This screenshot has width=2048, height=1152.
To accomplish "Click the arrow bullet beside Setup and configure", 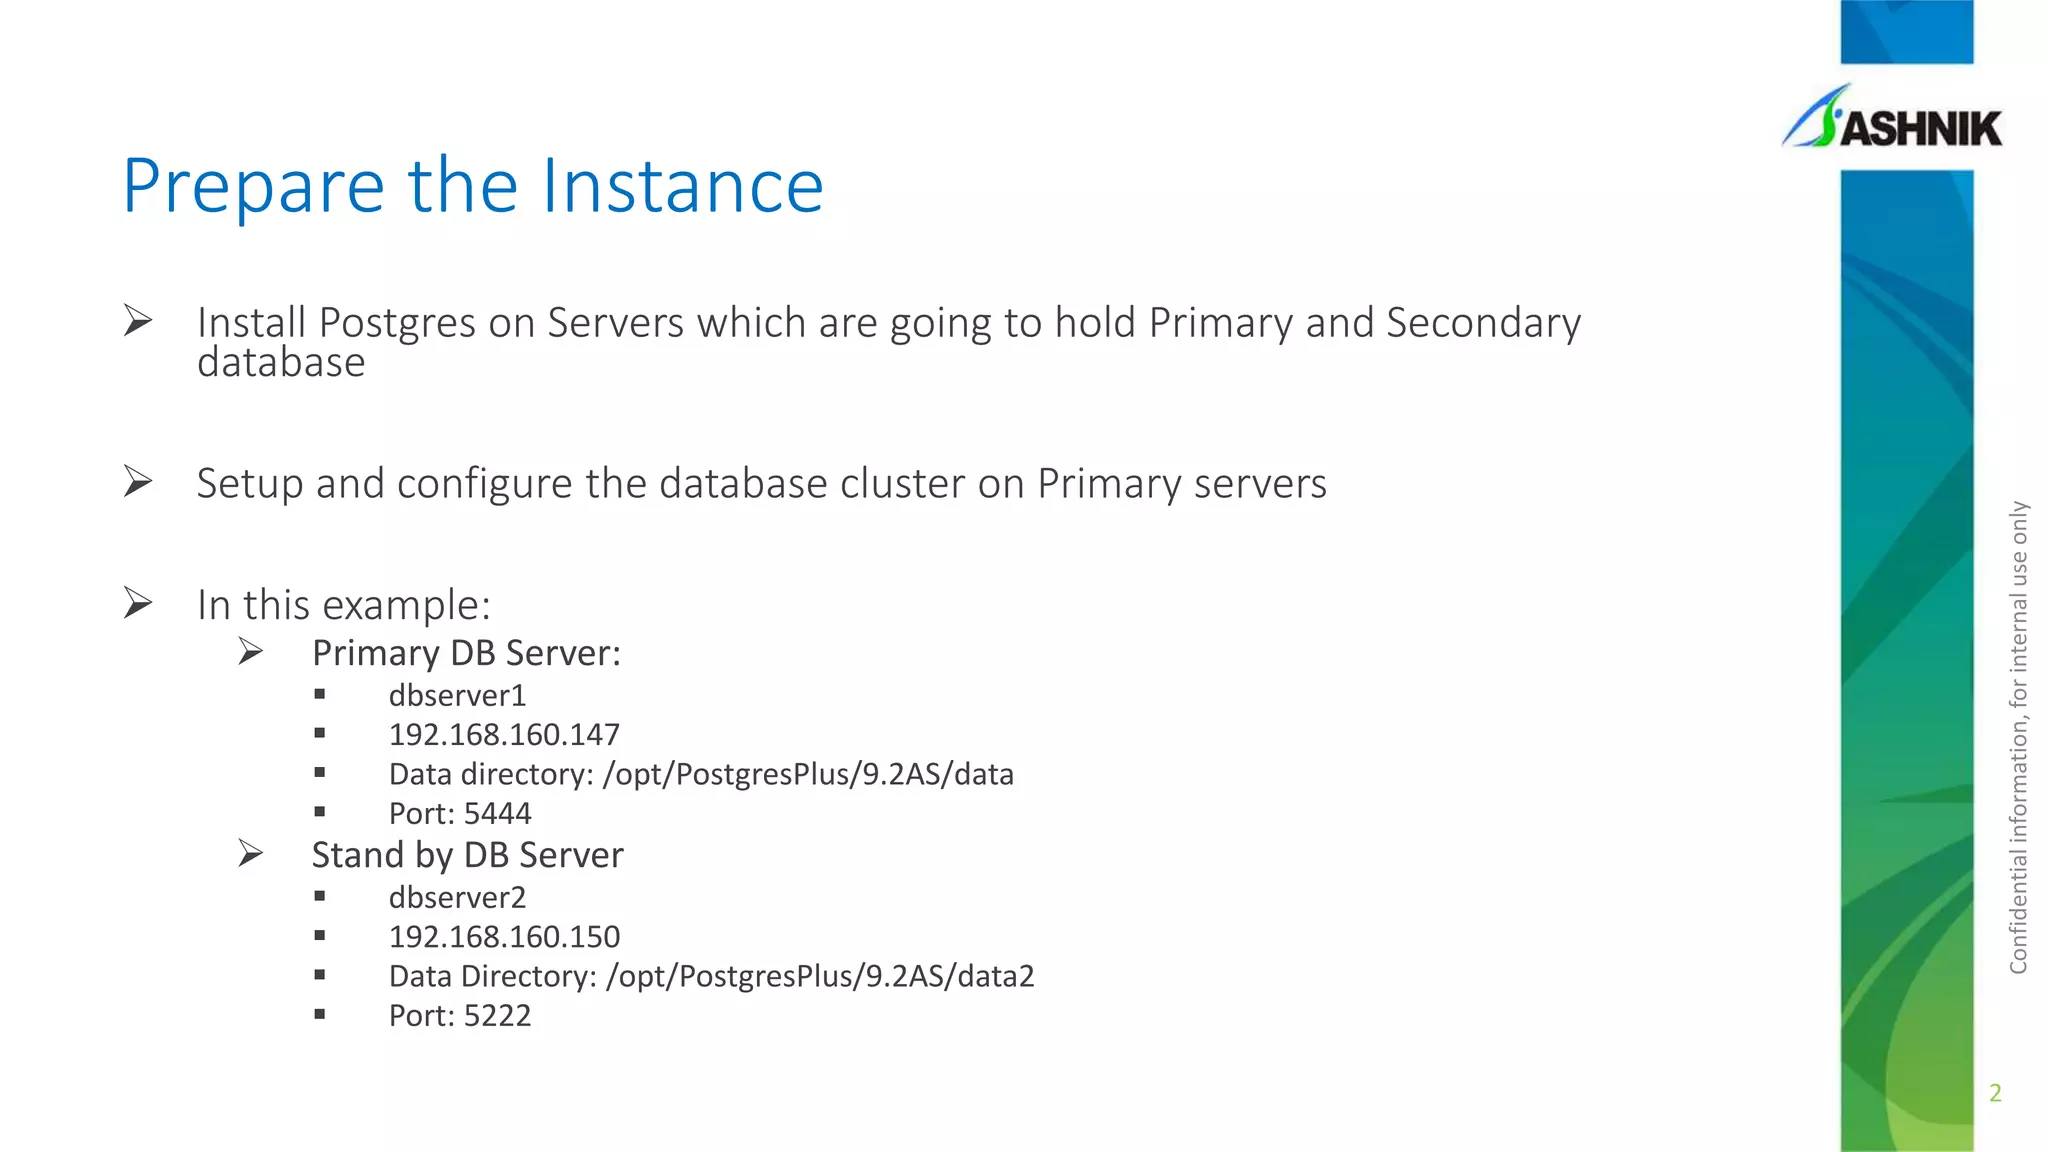I will 138,482.
